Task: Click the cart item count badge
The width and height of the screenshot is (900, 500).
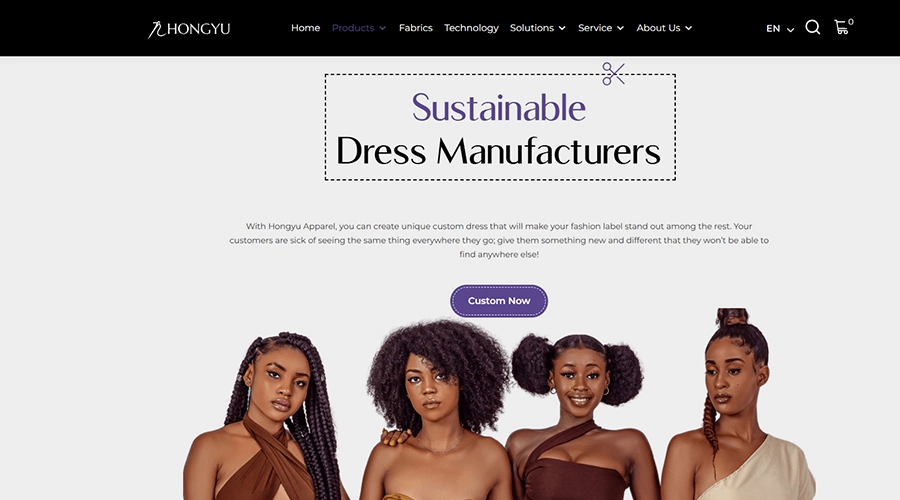Action: click(851, 22)
